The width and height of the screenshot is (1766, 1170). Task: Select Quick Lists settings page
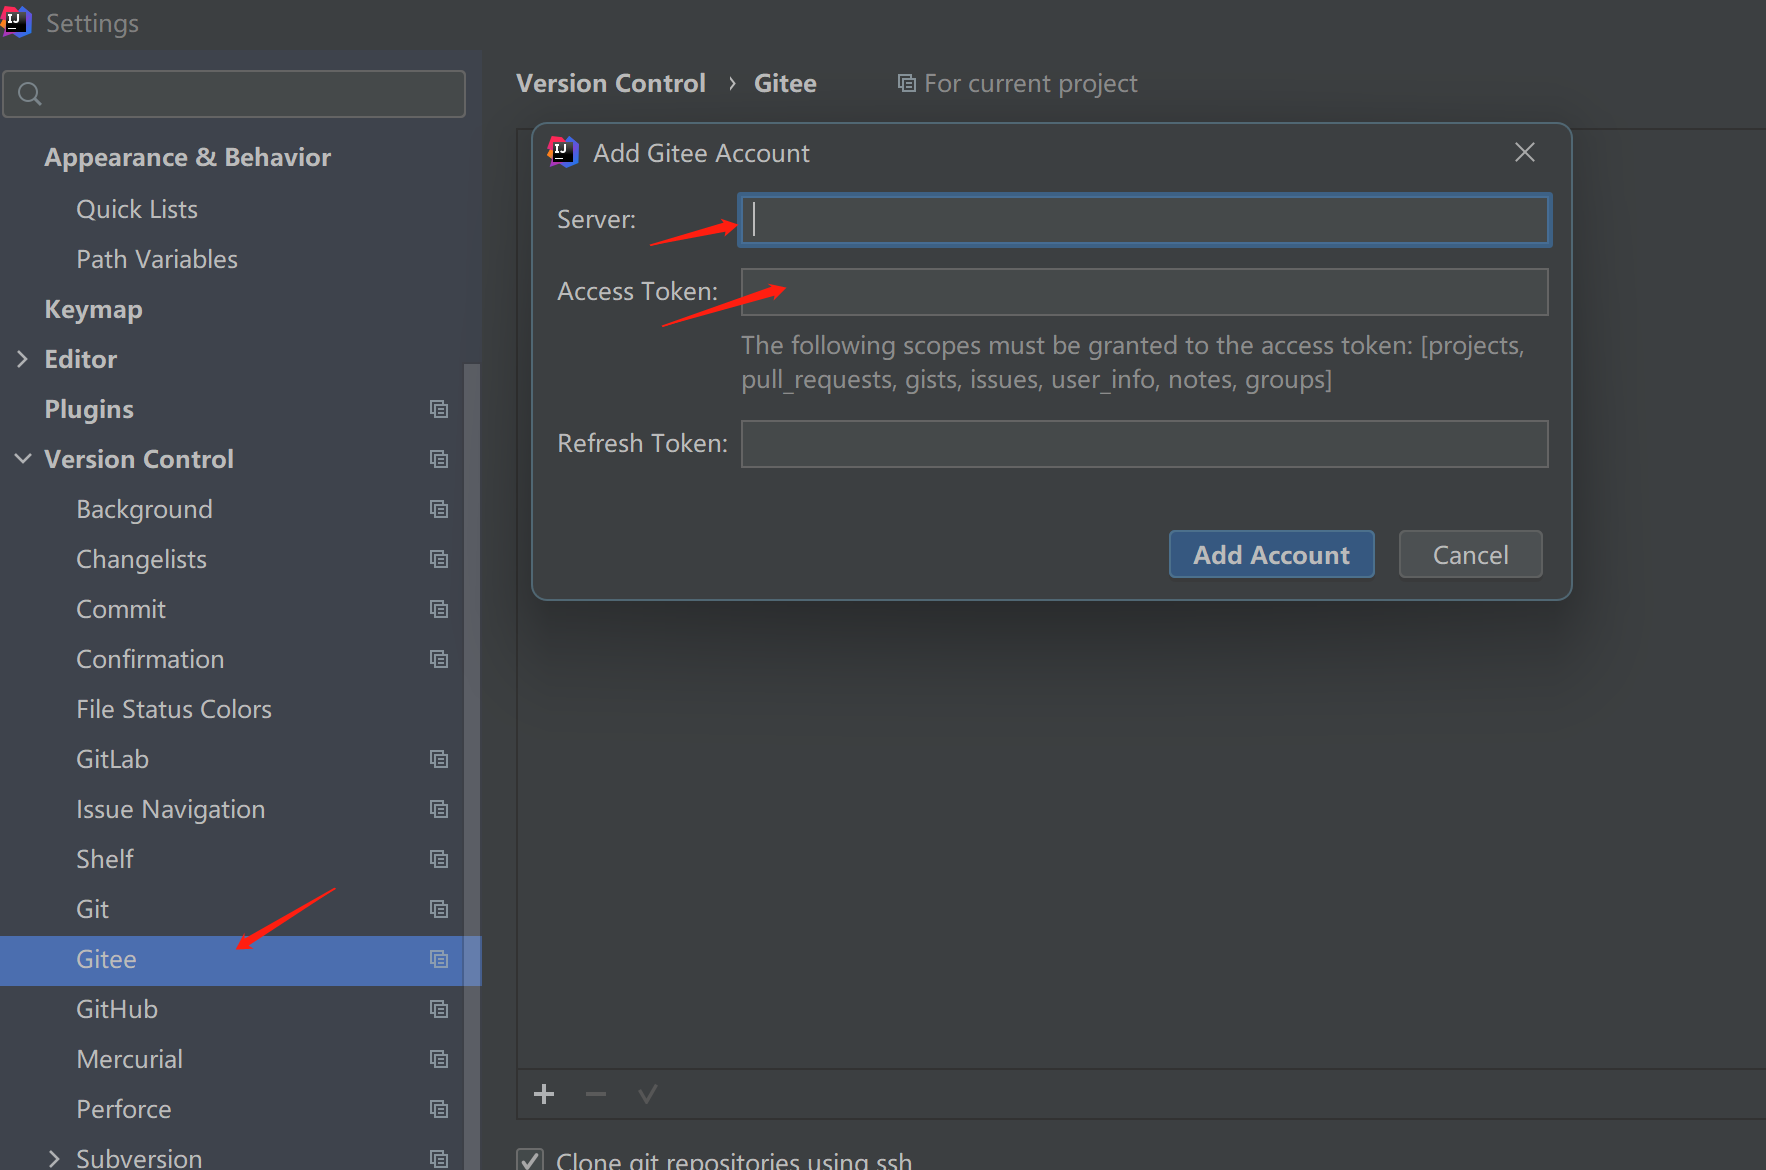[x=137, y=209]
